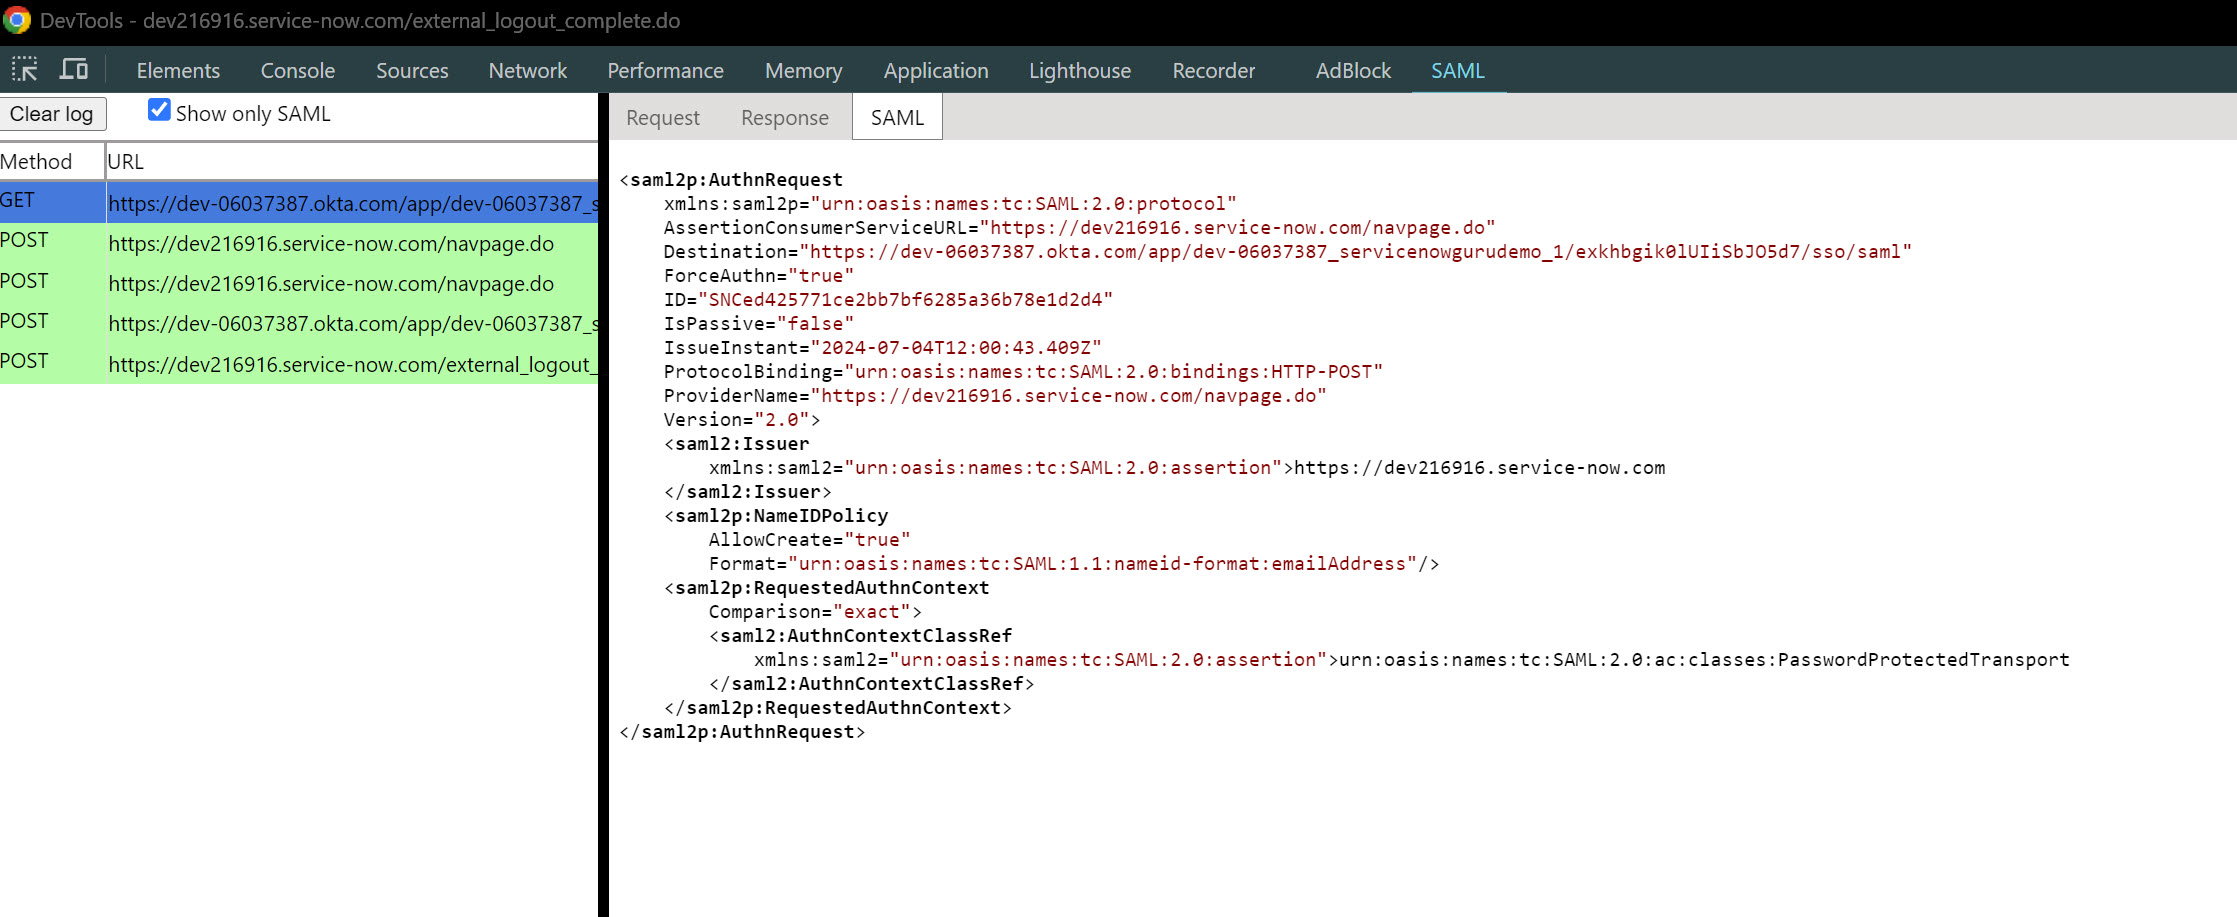This screenshot has width=2237, height=917.
Task: Uncheck the Show only SAML checkbox
Action: (159, 110)
